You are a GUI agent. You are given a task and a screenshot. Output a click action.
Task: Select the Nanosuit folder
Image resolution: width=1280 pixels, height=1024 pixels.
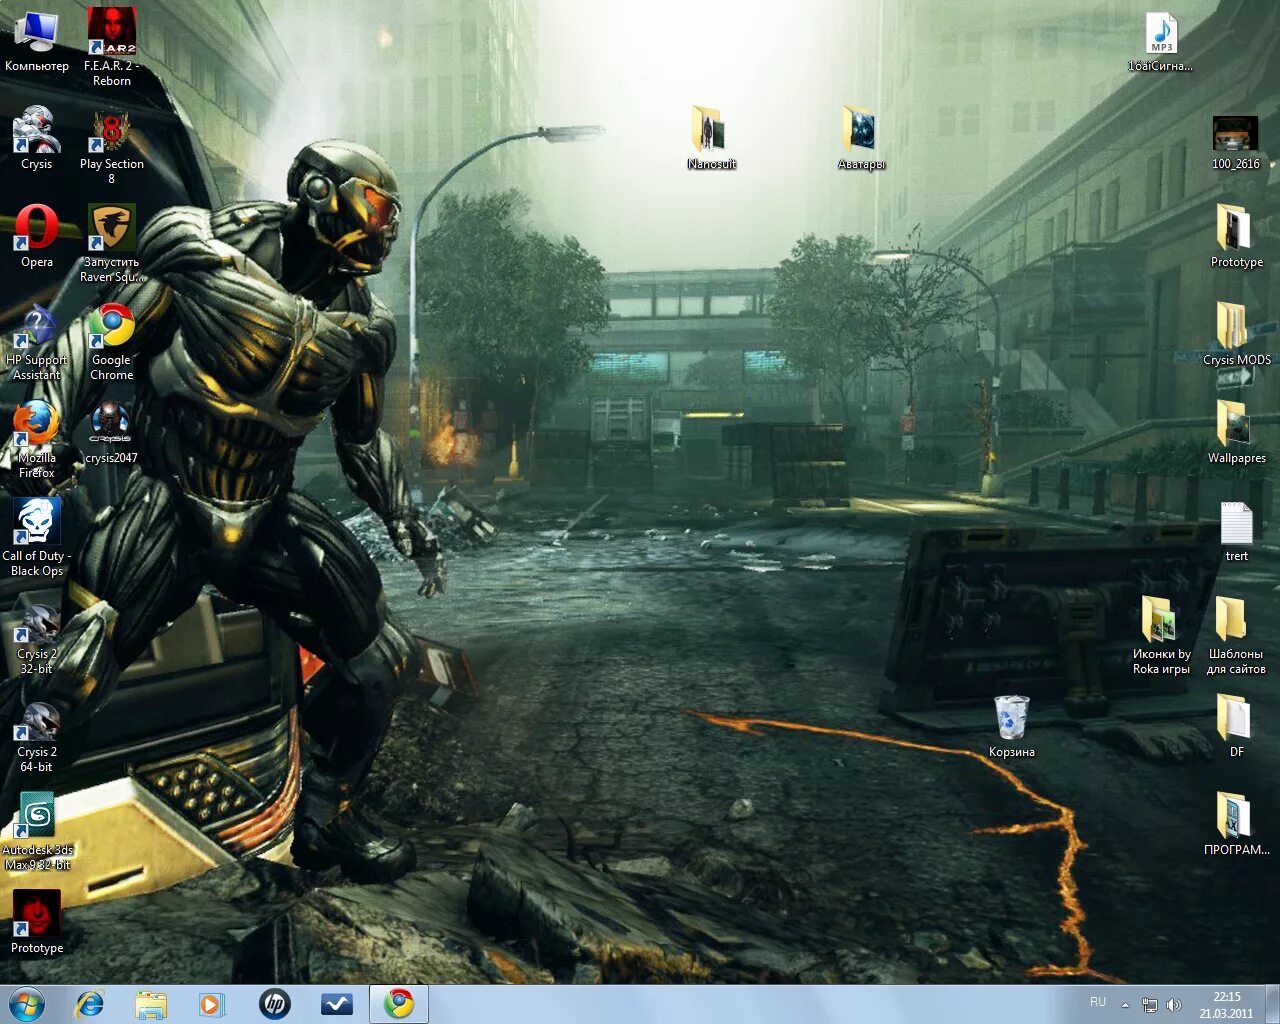coord(711,138)
